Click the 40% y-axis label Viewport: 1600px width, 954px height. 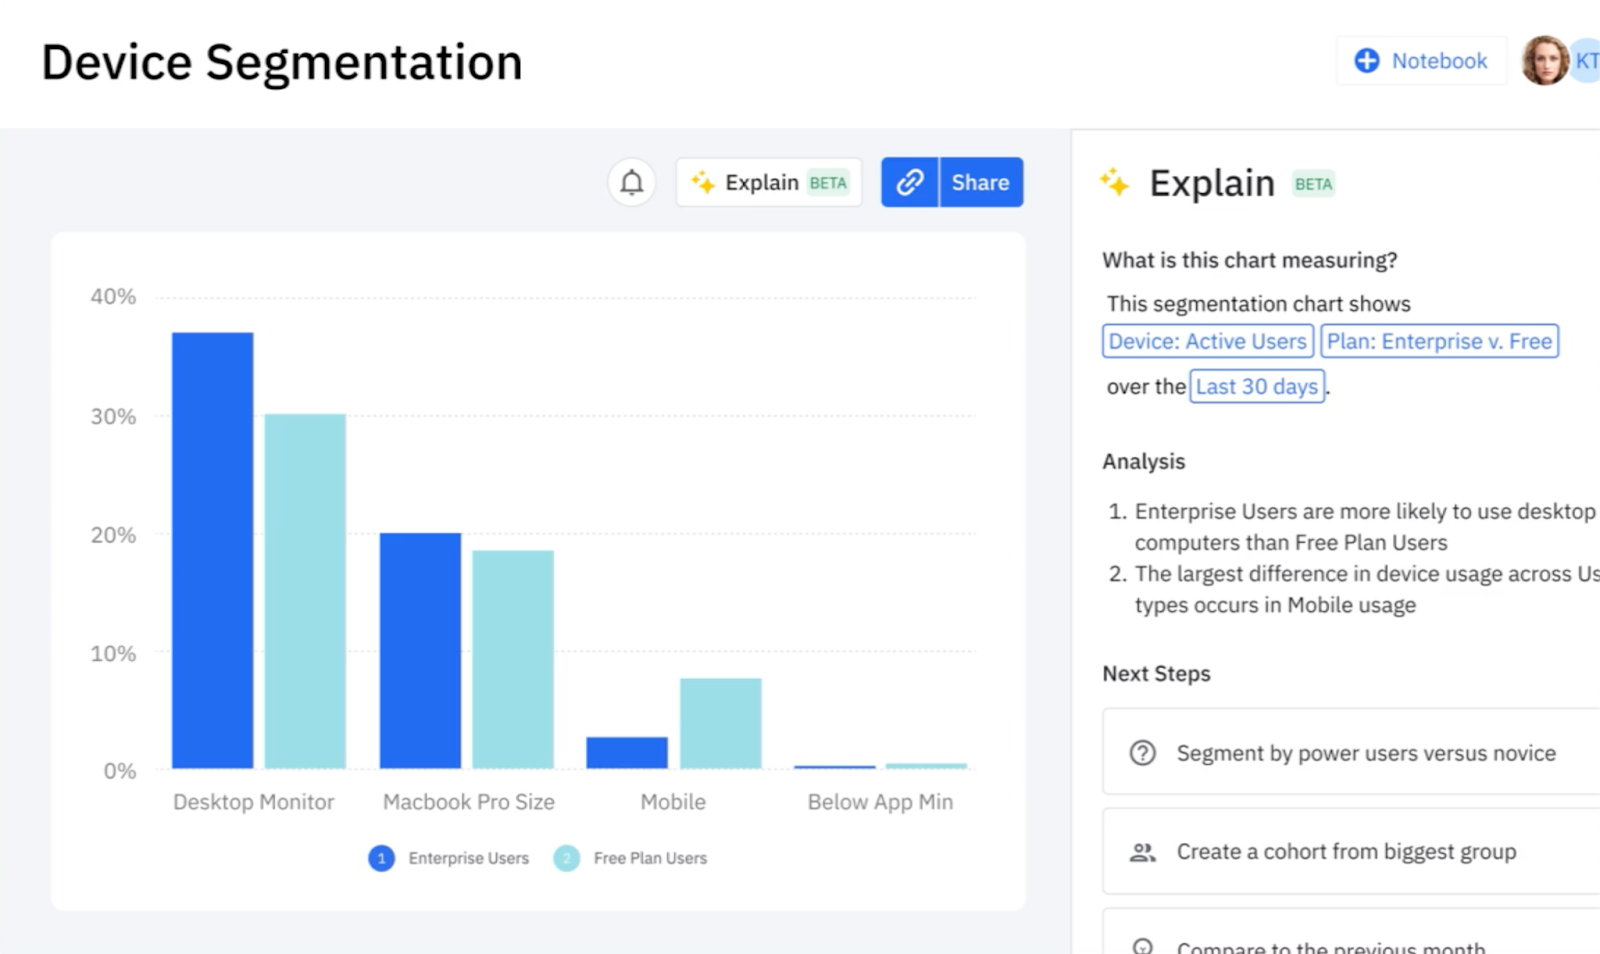[x=113, y=297]
